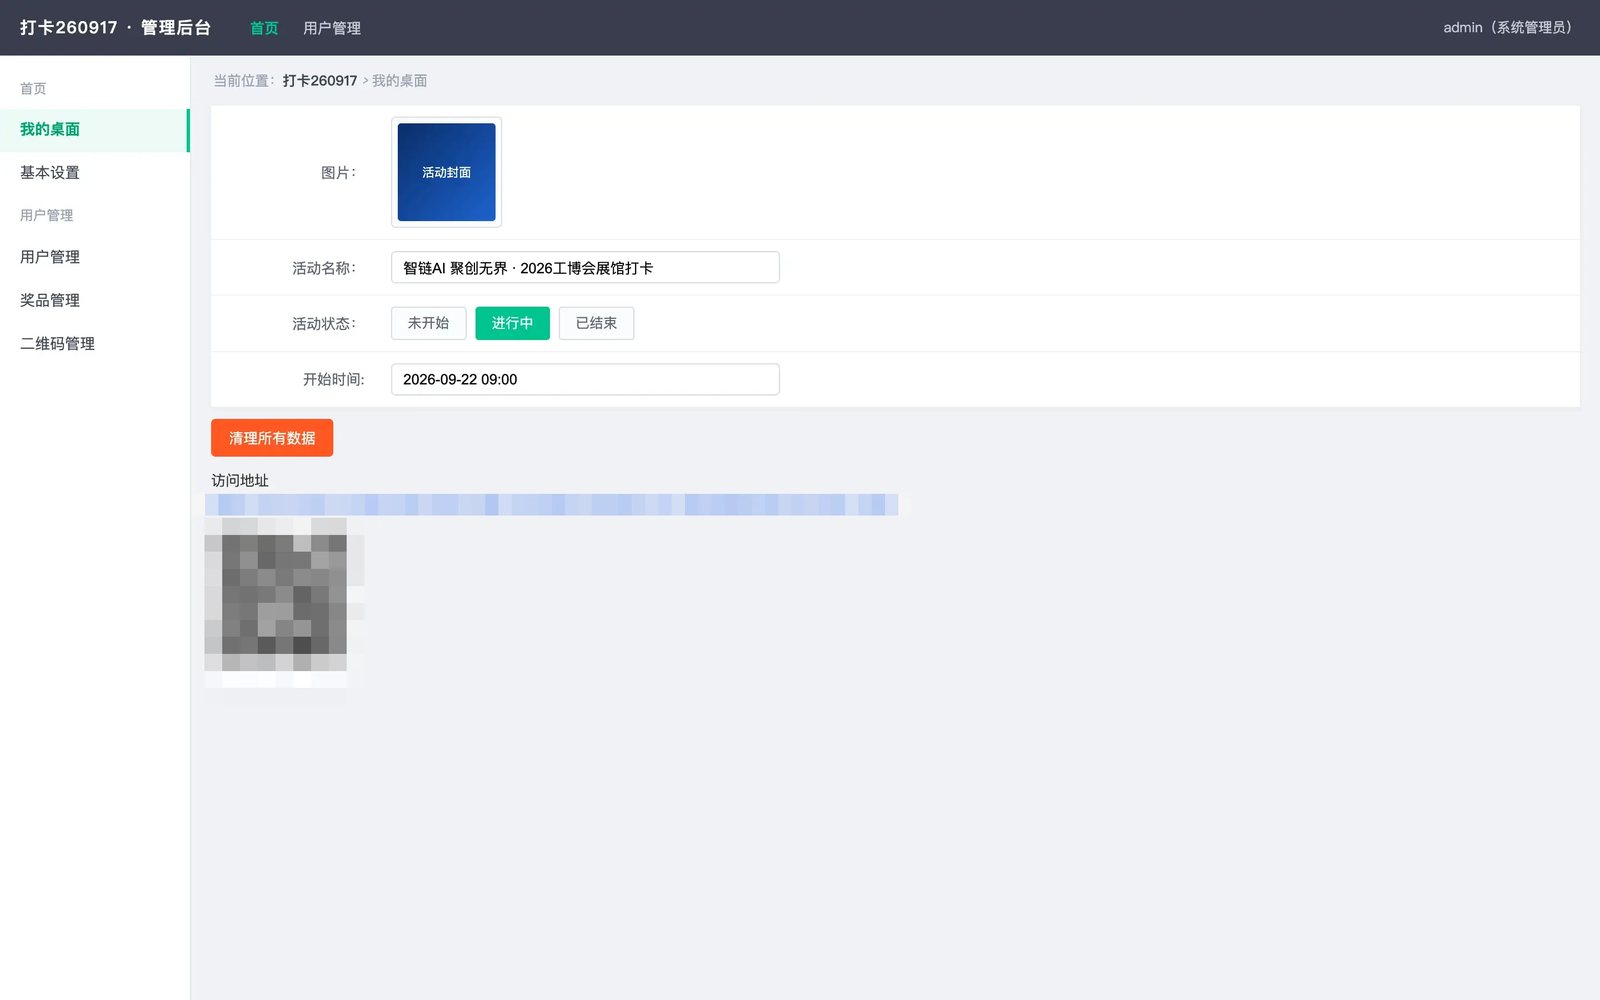Select 我的桌面 in the sidebar
The image size is (1600, 1000).
[94, 130]
